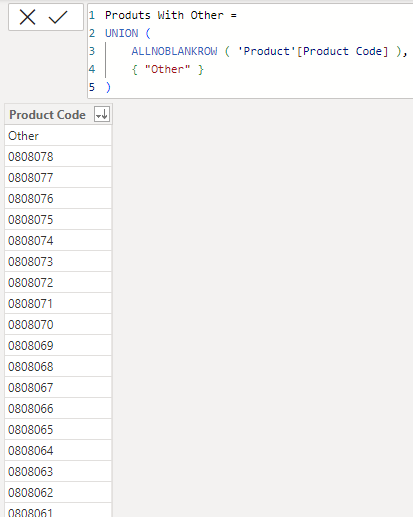The height and width of the screenshot is (517, 413).
Task: Click the 'Produts With Other' table name text
Action: (x=164, y=15)
